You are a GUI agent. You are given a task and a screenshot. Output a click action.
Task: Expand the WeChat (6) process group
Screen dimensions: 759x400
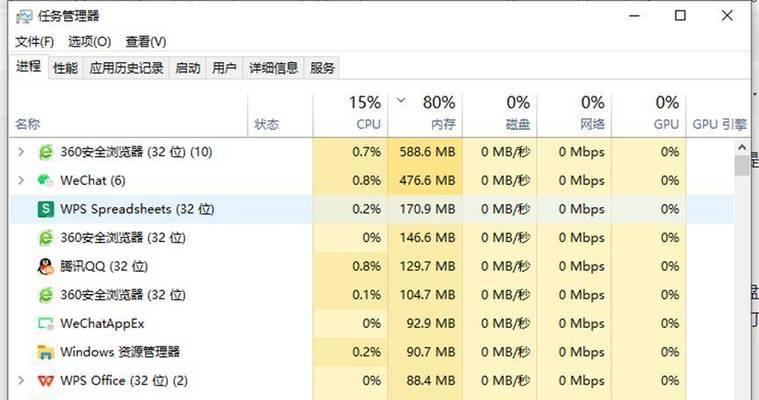point(21,181)
